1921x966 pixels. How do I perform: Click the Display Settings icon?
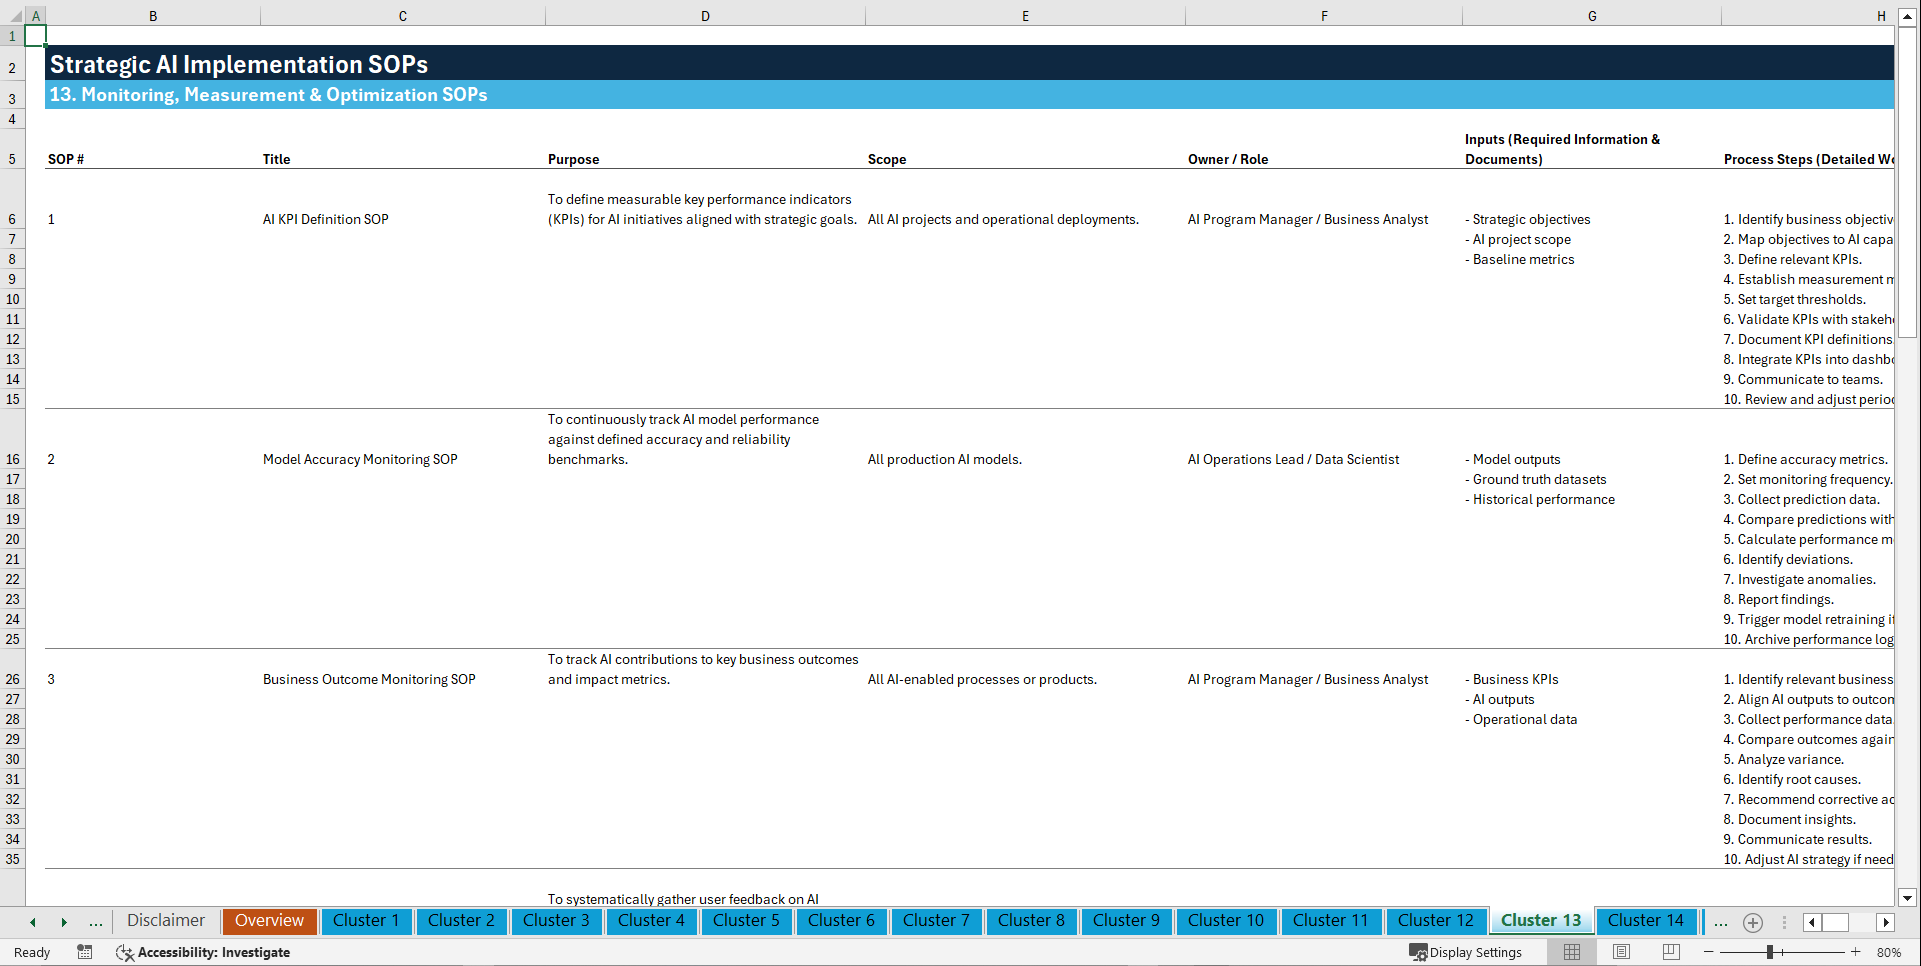[x=1419, y=952]
